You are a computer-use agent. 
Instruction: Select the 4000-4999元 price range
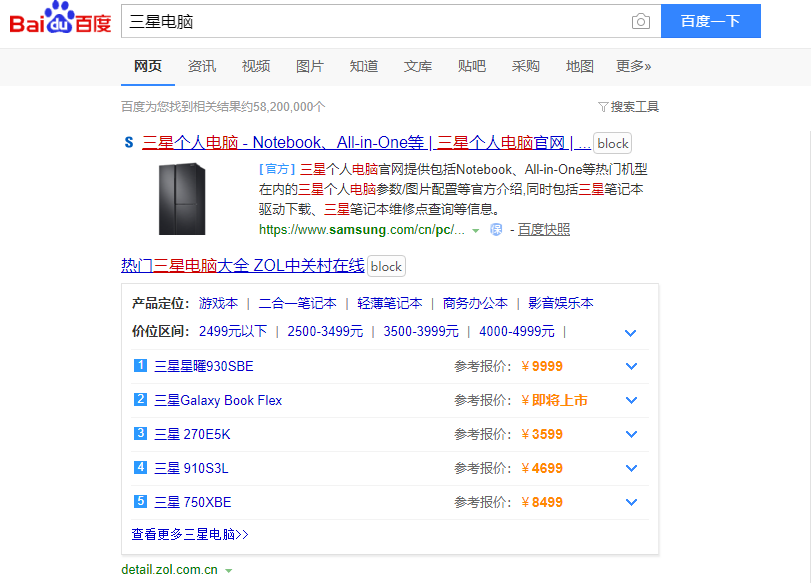[517, 331]
